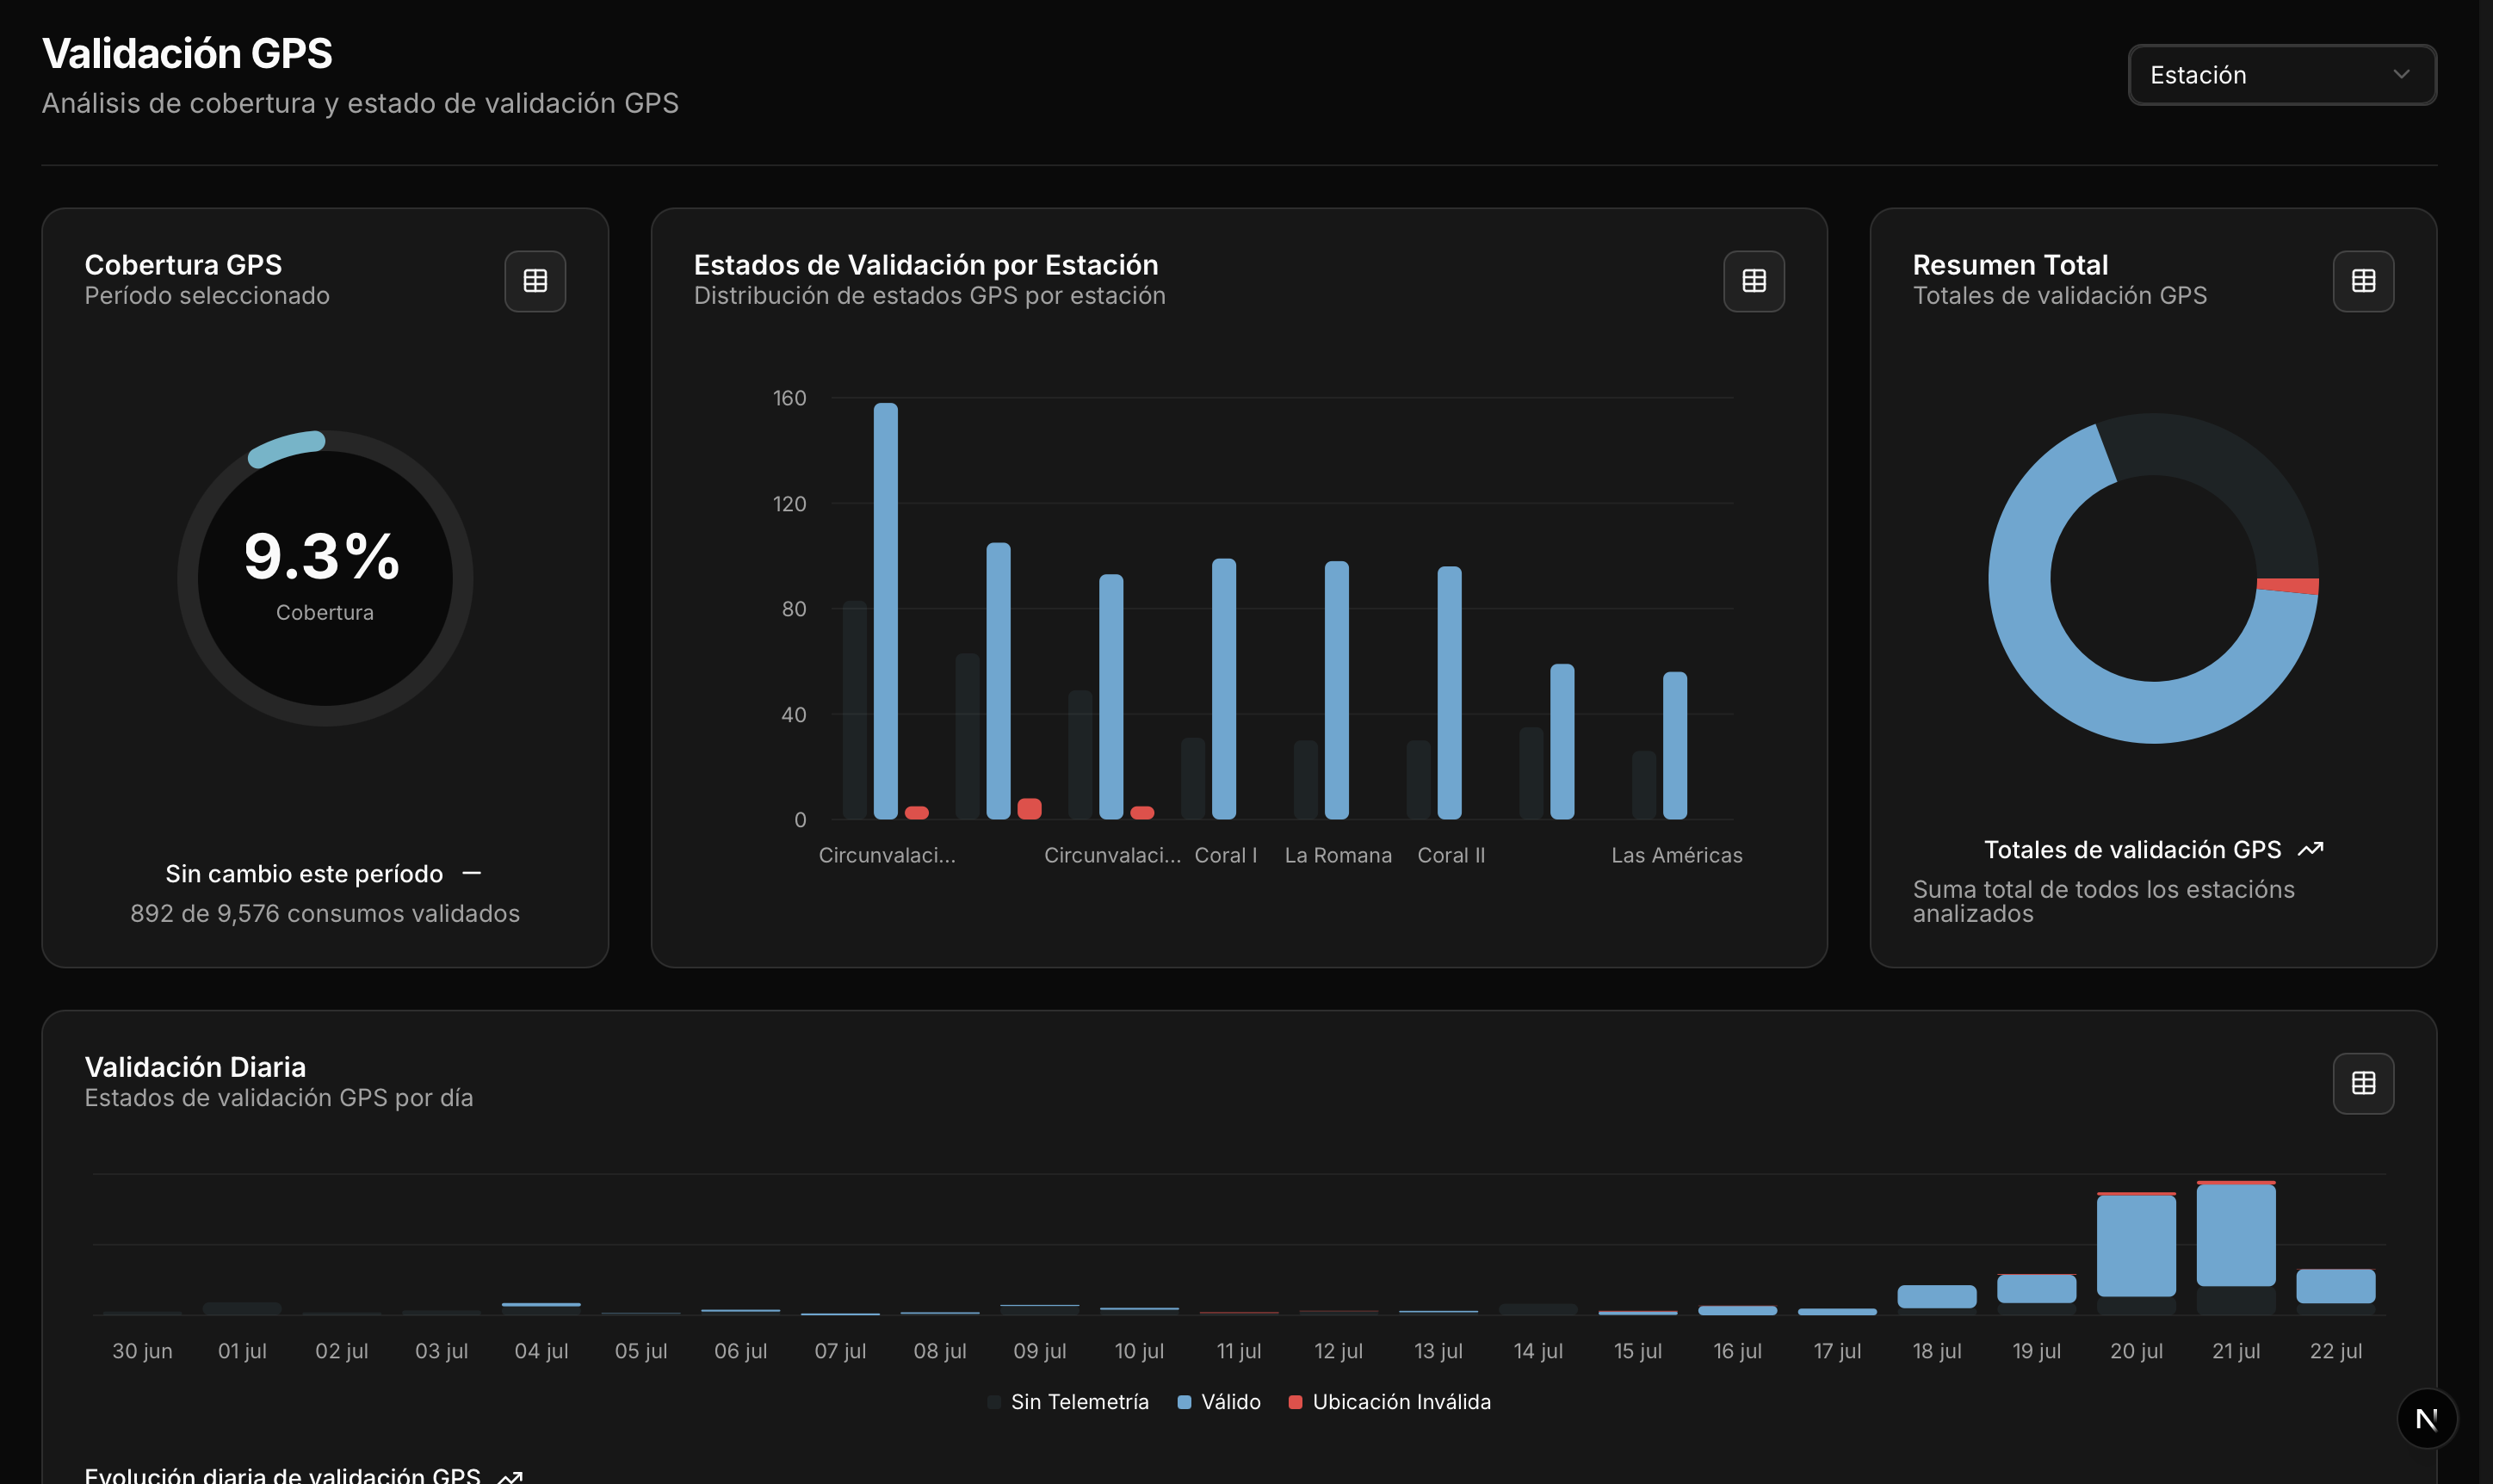Click the chevron arrow in Estación selector
Image resolution: width=2493 pixels, height=1484 pixels.
click(x=2400, y=75)
